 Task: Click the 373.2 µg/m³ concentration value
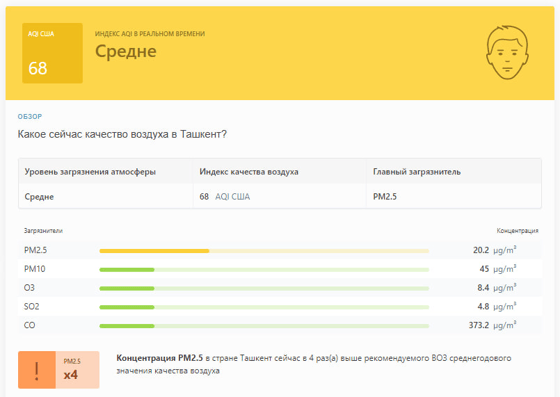[492, 325]
